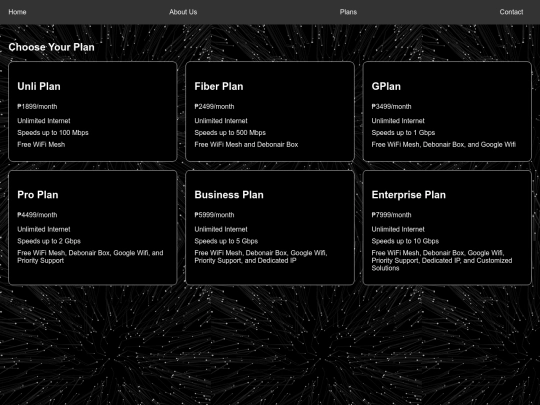Viewport: 540px width, 405px height.
Task: Click Free WiFi Mesh and Debonair Box
Action: pyautogui.click(x=246, y=145)
